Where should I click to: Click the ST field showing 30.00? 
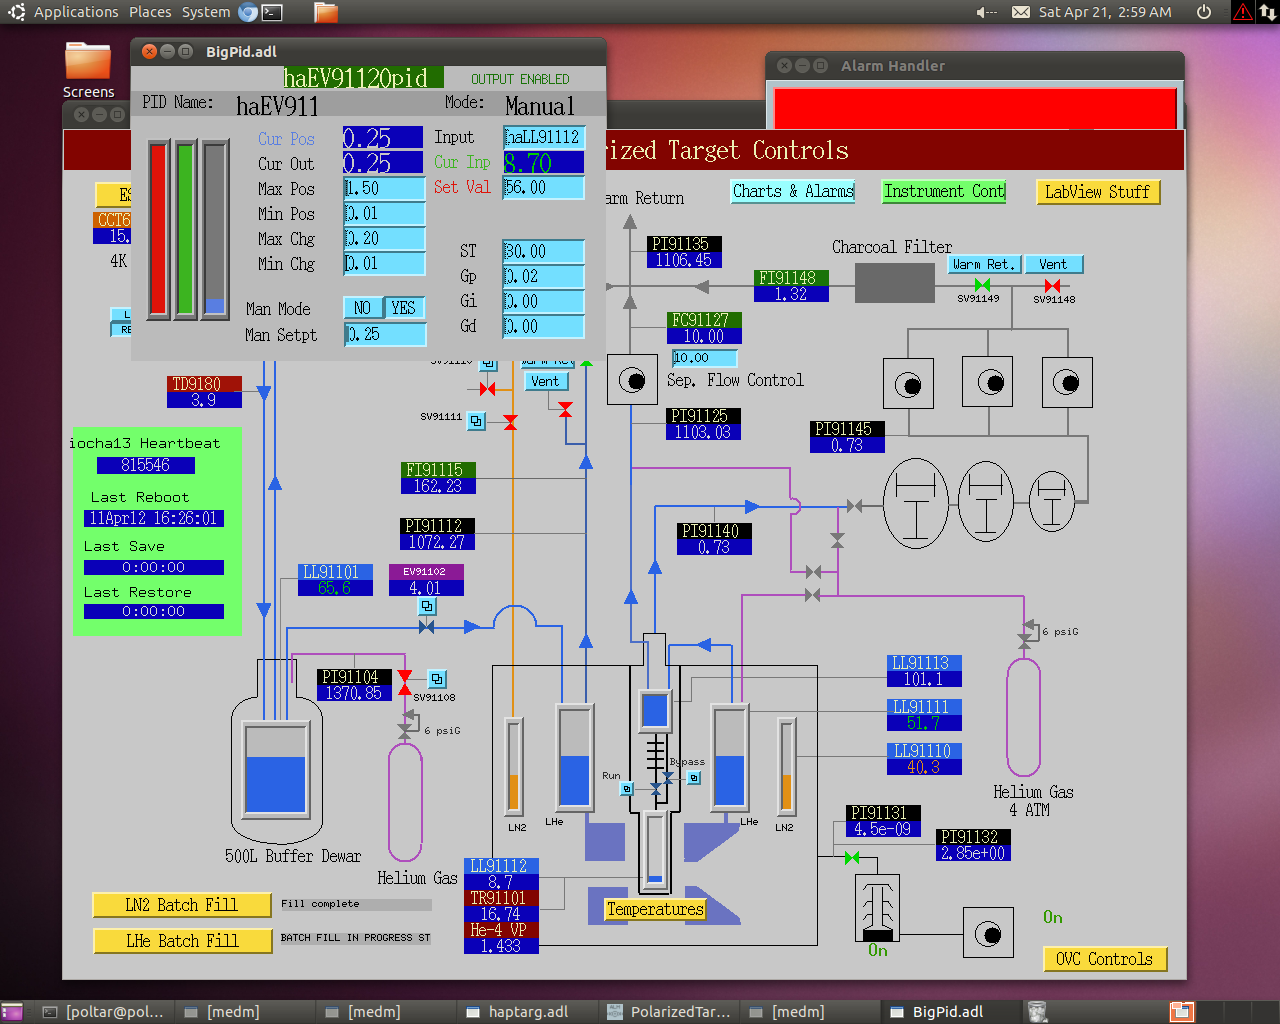pos(543,251)
